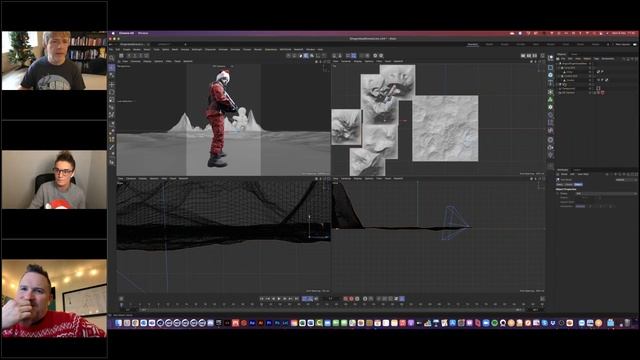Open the File menu in Cinema 4D's main menu bar
640x360 pixels.
tap(111, 49)
